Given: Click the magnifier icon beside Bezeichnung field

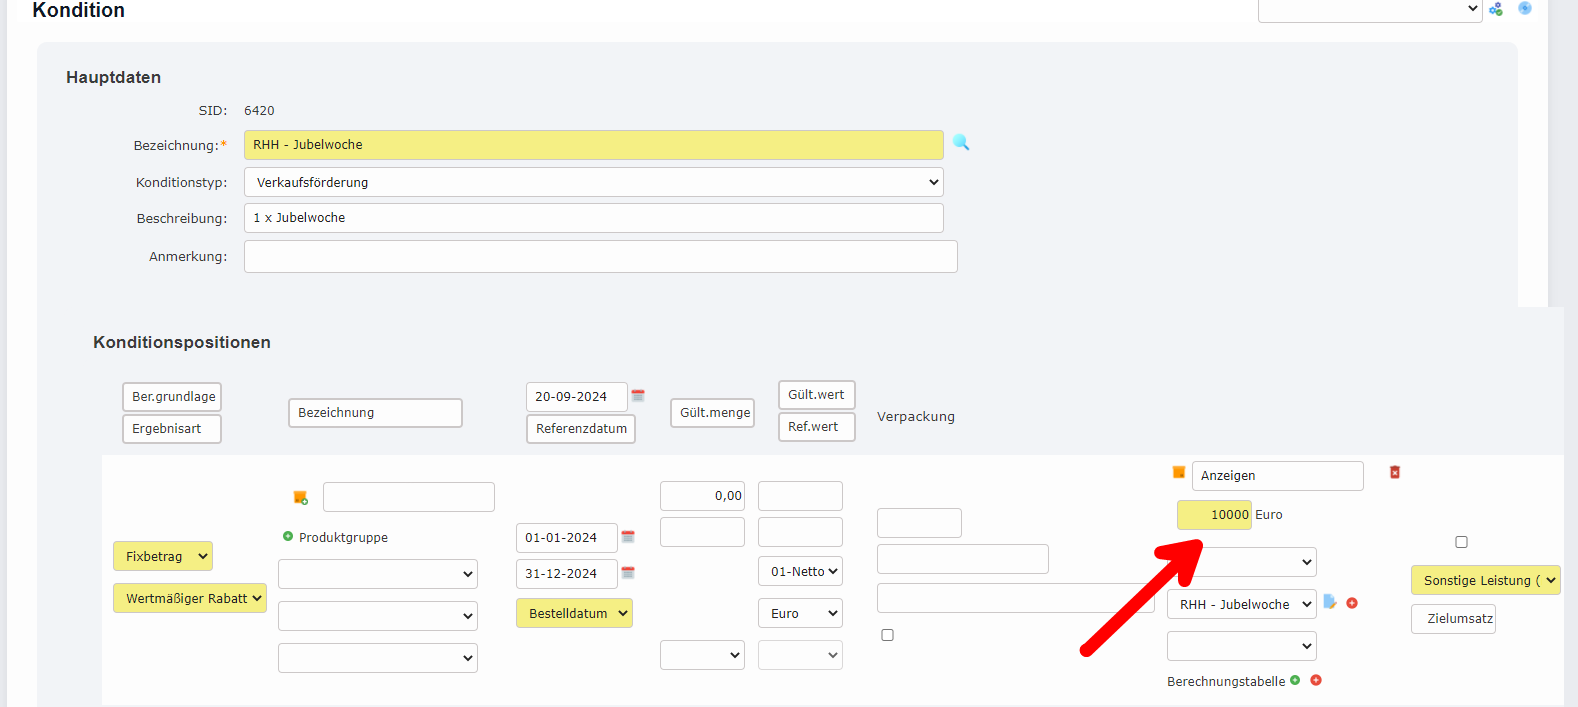Looking at the screenshot, I should pos(961,143).
